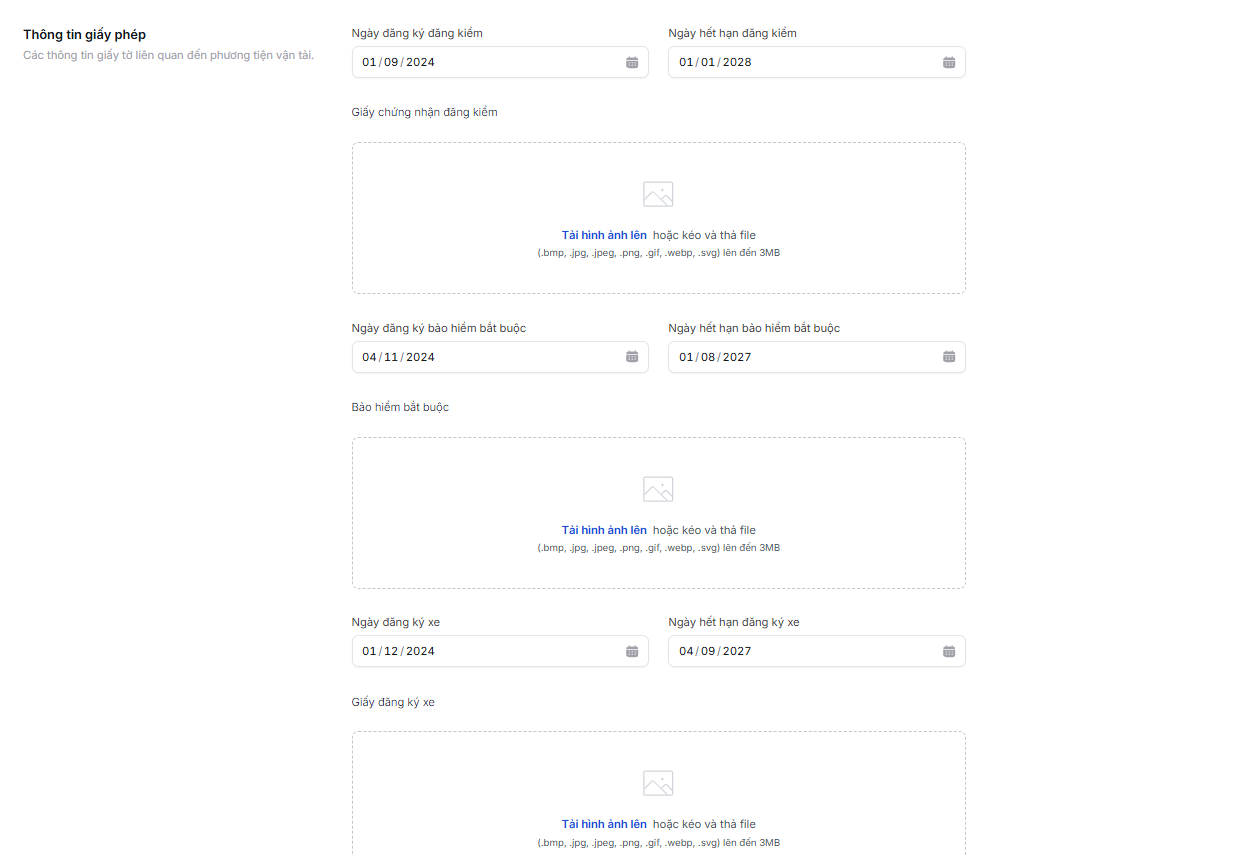The image size is (1259, 856).
Task: Select month 08 in Ngày hết hạn bảo hiểm bắt buộc
Action: pos(708,357)
